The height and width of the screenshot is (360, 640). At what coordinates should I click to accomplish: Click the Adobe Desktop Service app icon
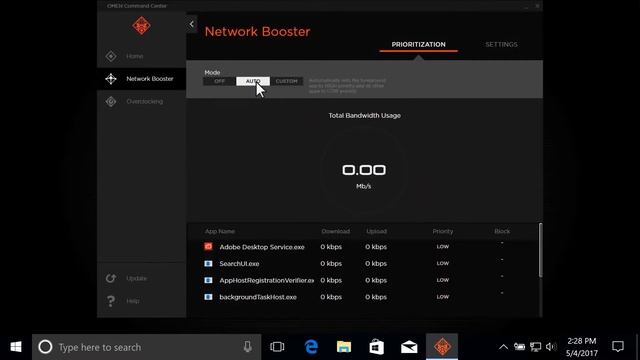pos(208,247)
